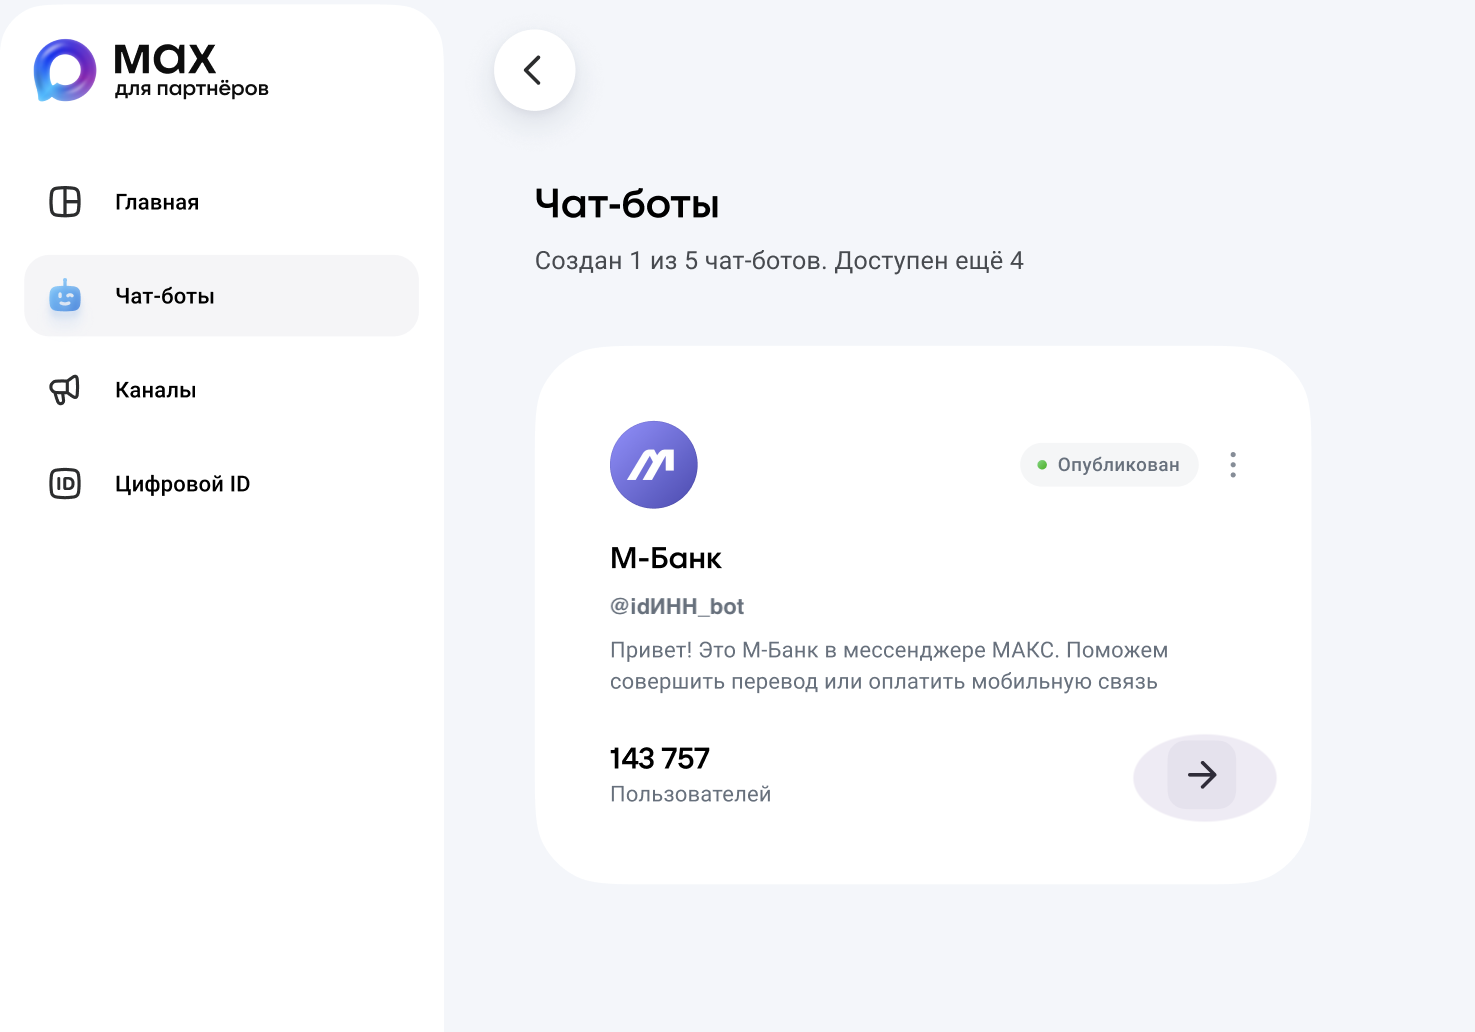Go back using the left chevron button
Screen dimensions: 1475x1032
pyautogui.click(x=534, y=70)
